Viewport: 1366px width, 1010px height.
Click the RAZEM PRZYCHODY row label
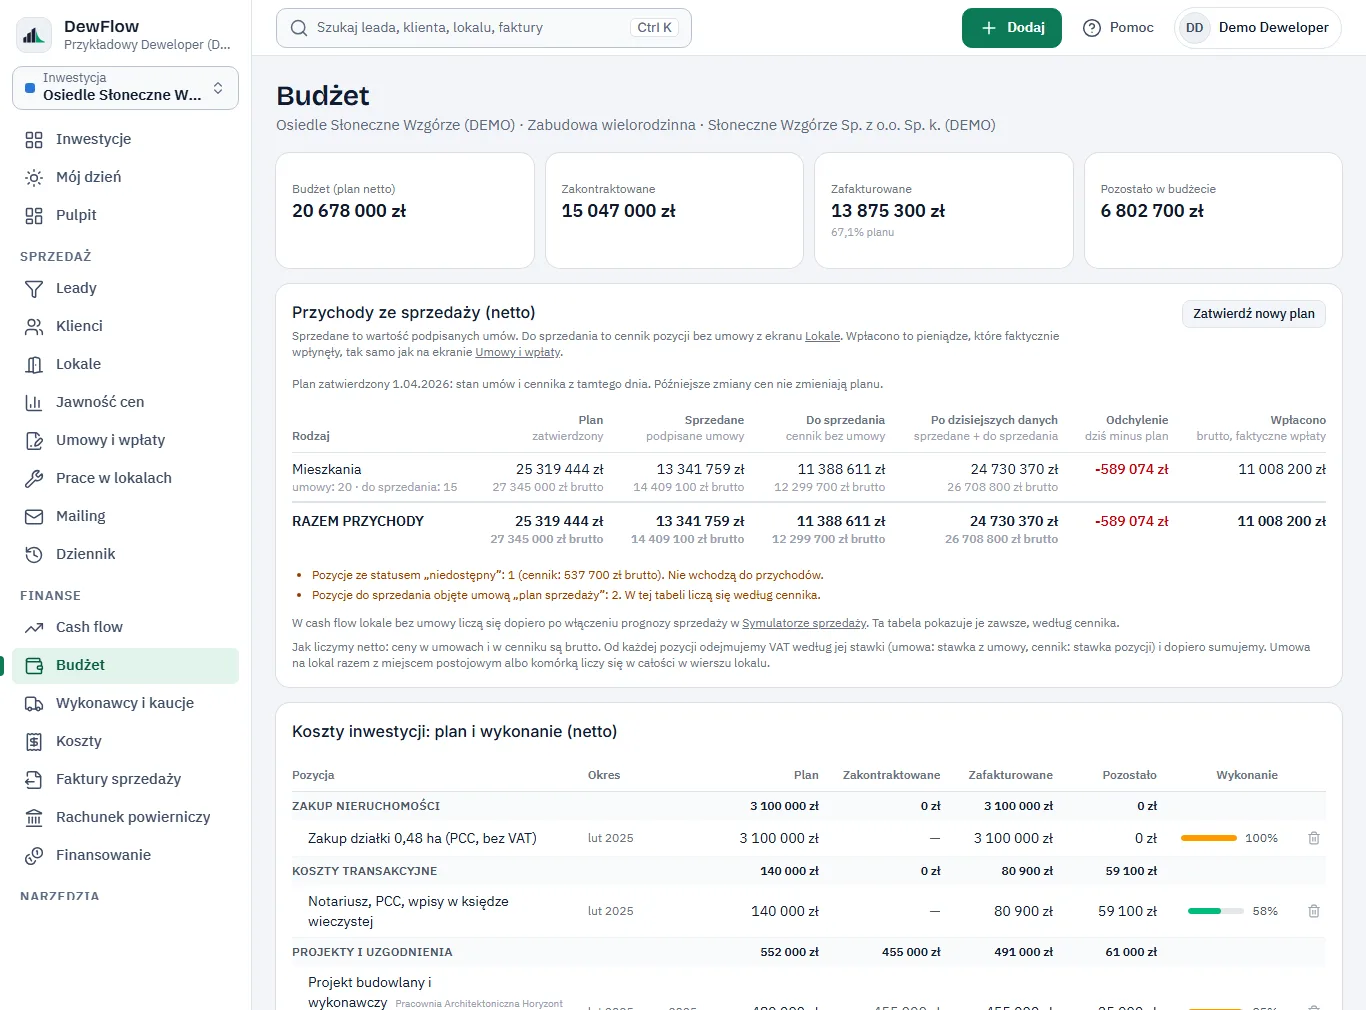(x=358, y=521)
